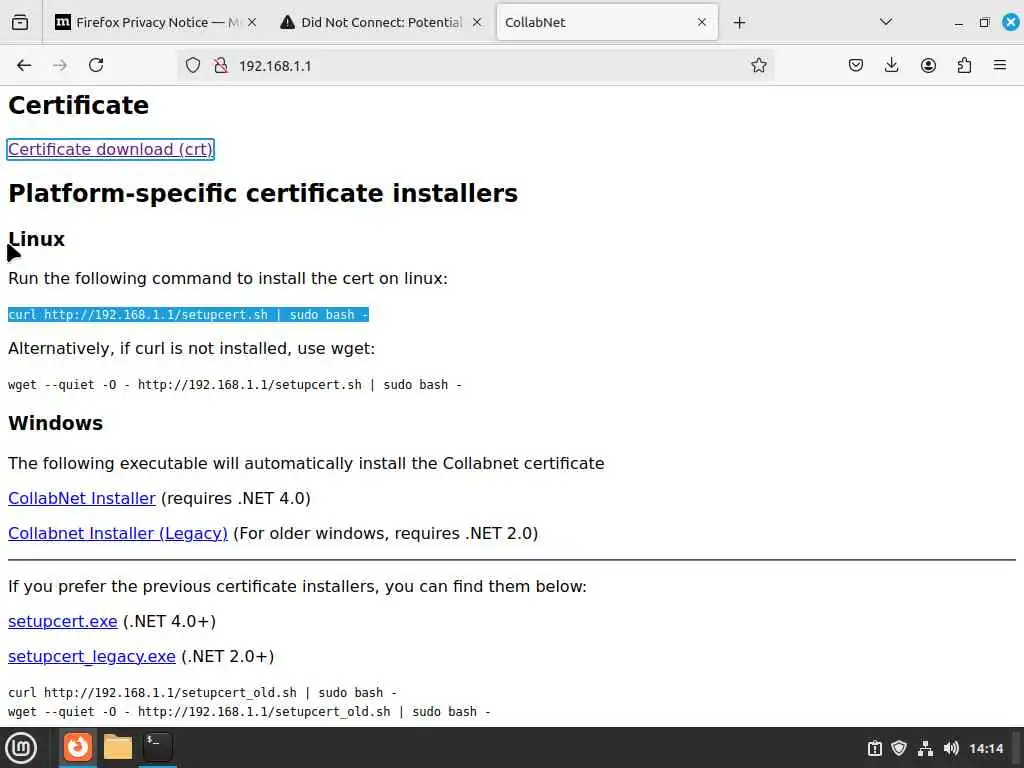Click the curl setupcert_old.sh command line
The height and width of the screenshot is (768, 1024).
pos(202,692)
